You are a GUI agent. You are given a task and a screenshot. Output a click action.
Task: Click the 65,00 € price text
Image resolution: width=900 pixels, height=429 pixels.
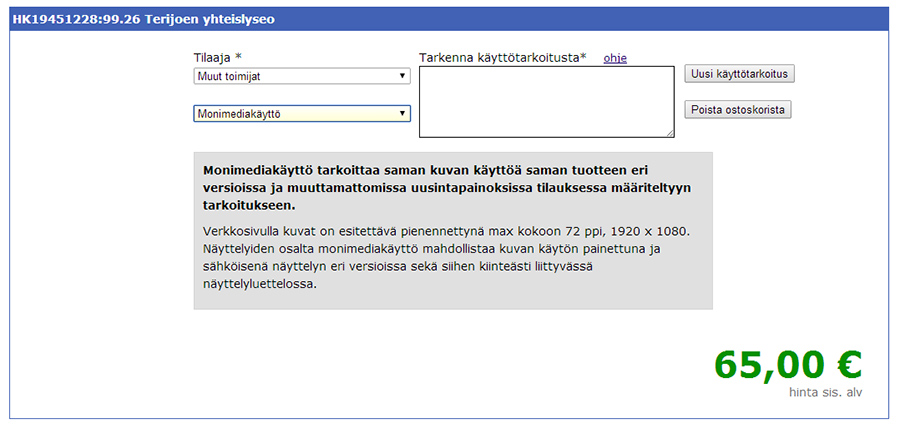click(788, 365)
